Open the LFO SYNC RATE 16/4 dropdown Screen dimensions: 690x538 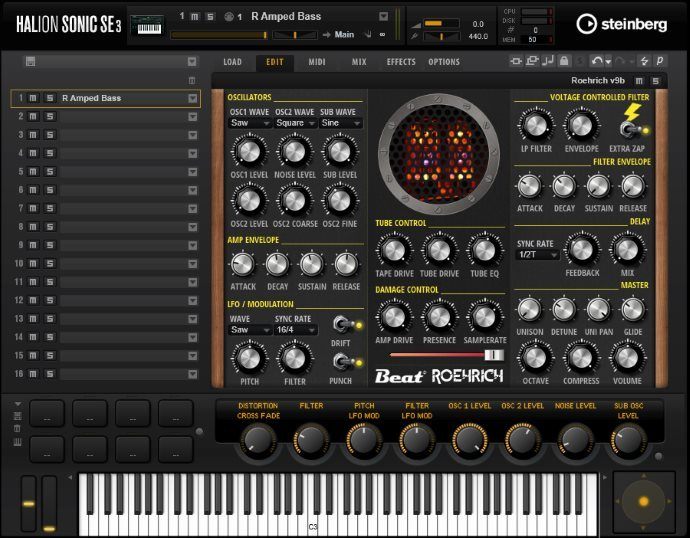(x=295, y=330)
